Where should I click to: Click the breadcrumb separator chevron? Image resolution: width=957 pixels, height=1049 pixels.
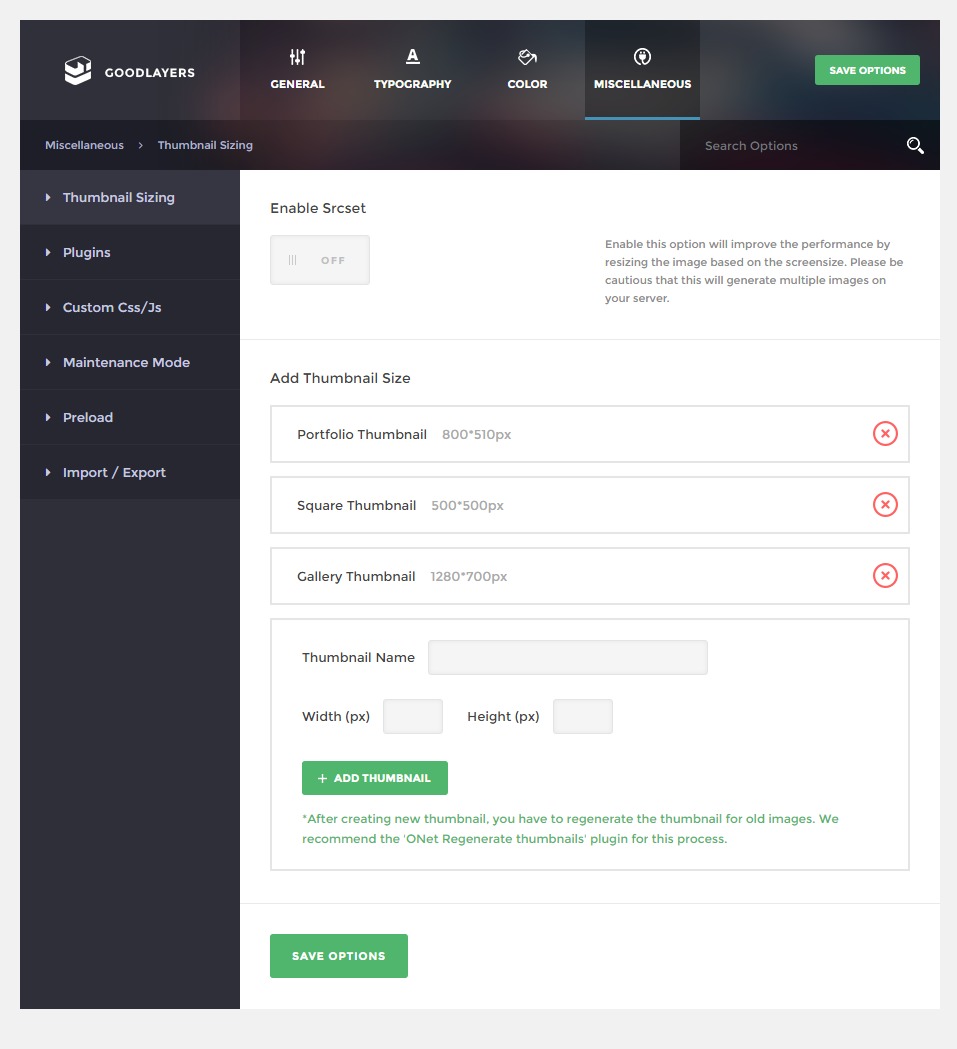141,145
